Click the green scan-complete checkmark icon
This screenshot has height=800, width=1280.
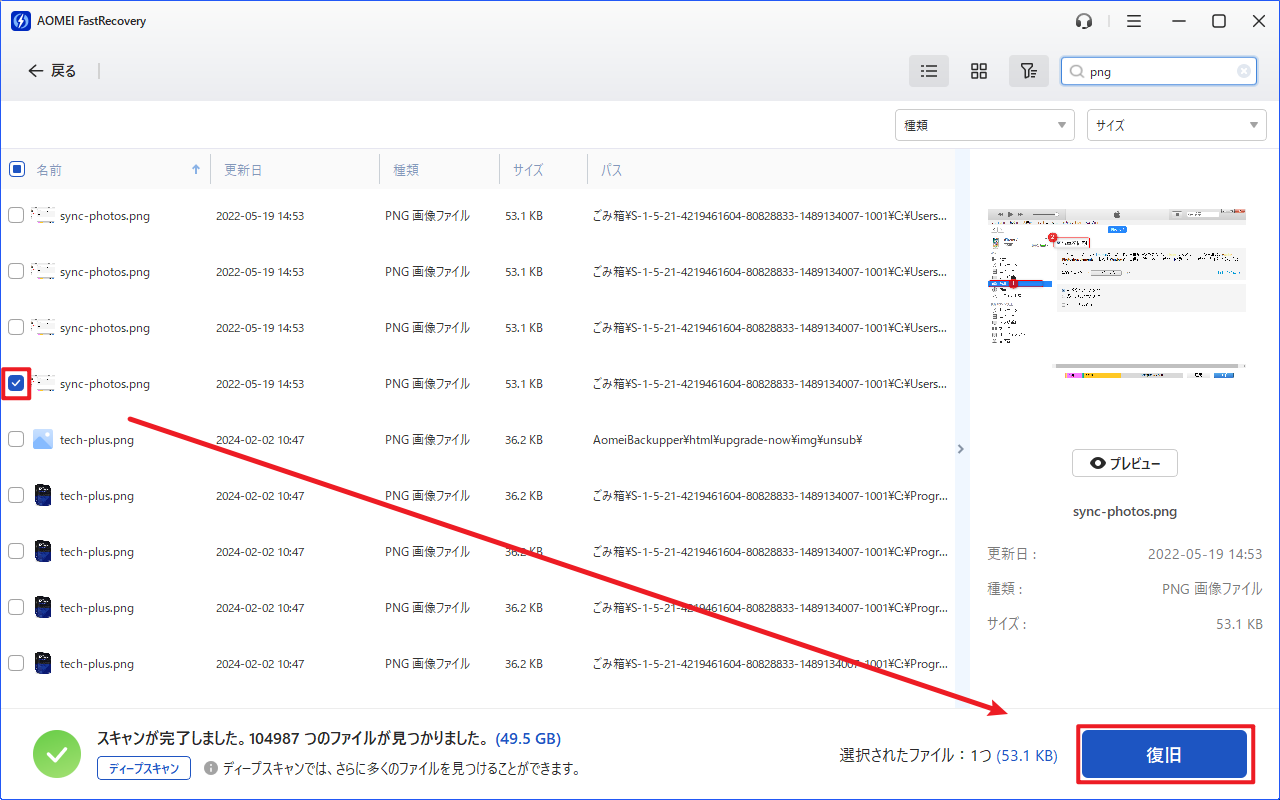tap(57, 754)
